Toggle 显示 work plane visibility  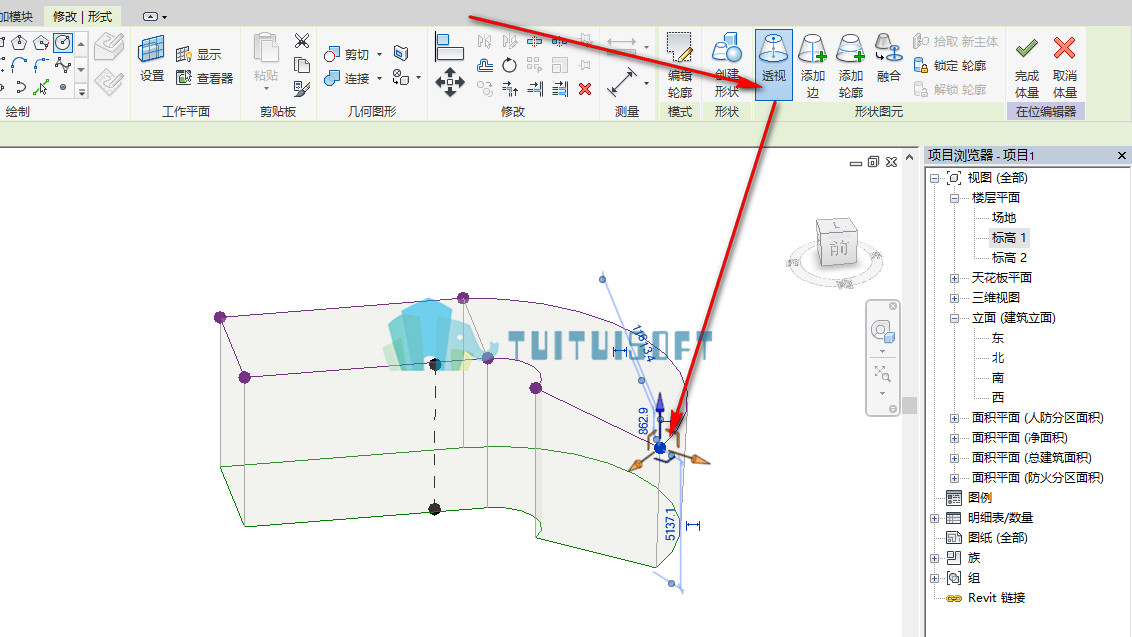[x=199, y=54]
